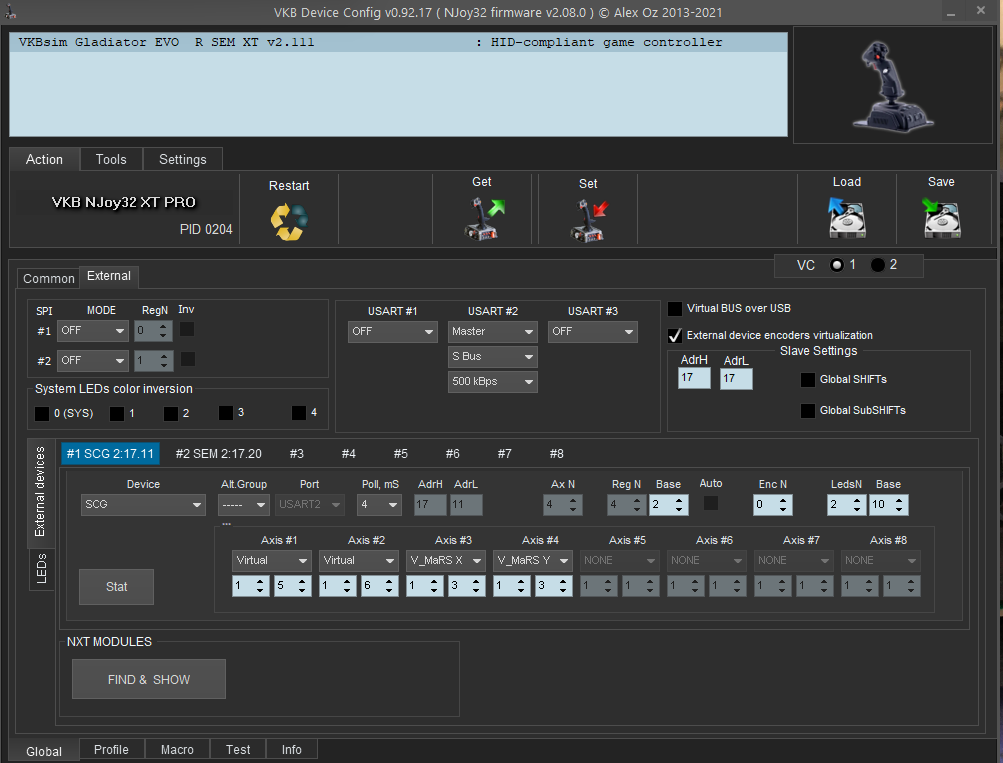This screenshot has width=1003, height=763.
Task: Open USART #1 dropdown
Action: coord(393,332)
